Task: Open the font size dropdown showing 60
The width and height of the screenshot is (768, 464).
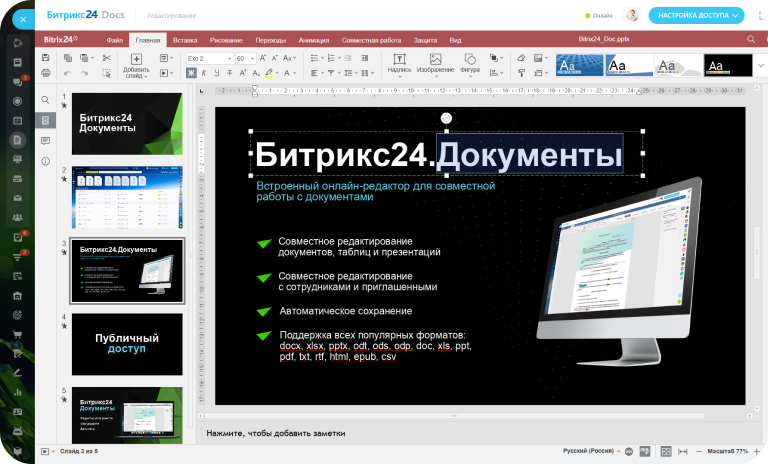Action: (x=245, y=58)
